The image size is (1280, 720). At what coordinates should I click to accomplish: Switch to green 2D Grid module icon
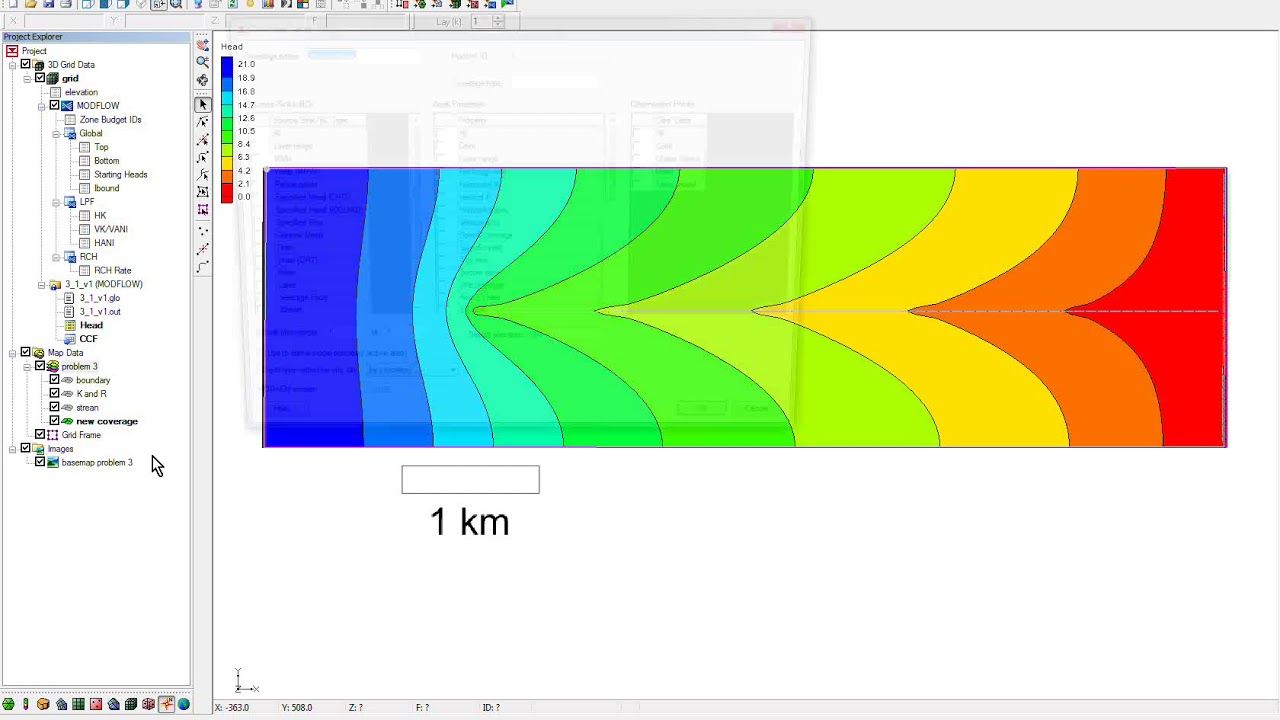(x=78, y=705)
